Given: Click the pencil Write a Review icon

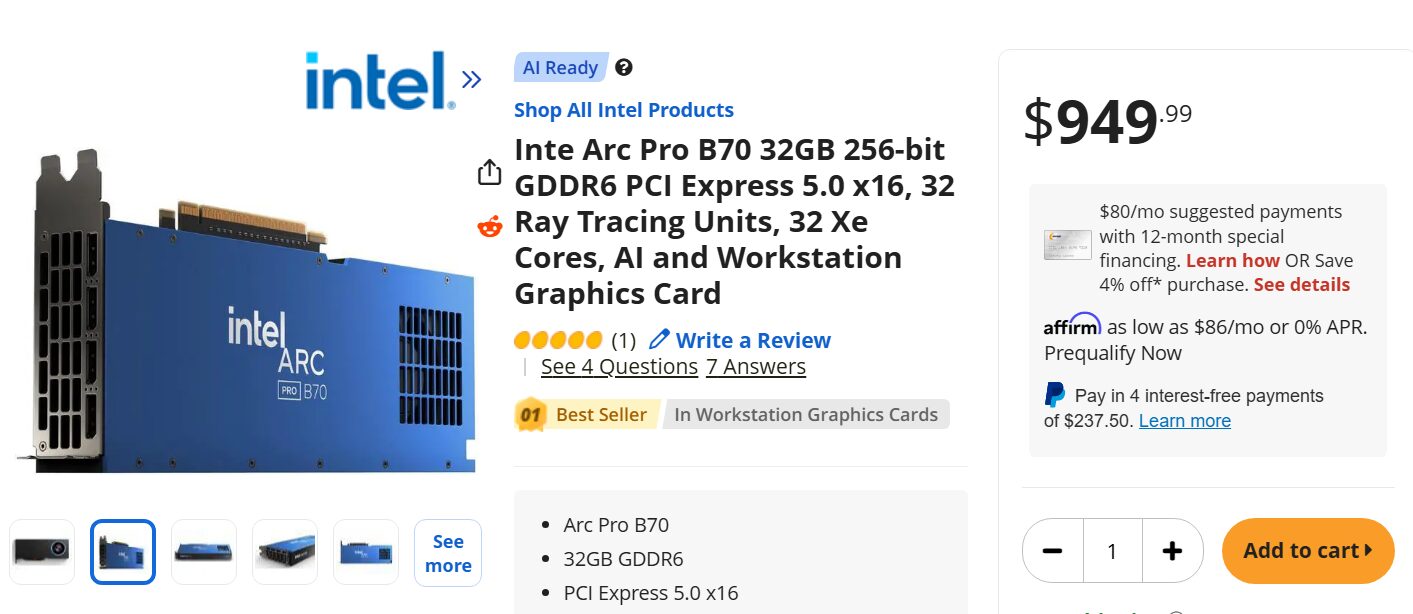Looking at the screenshot, I should (659, 340).
